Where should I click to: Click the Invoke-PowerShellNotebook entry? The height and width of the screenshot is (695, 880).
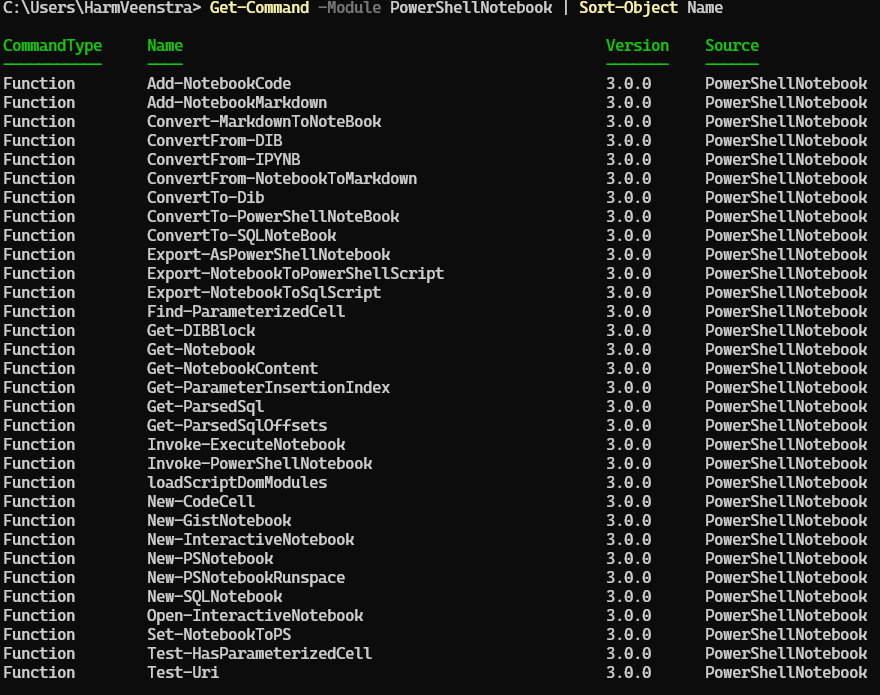259,464
